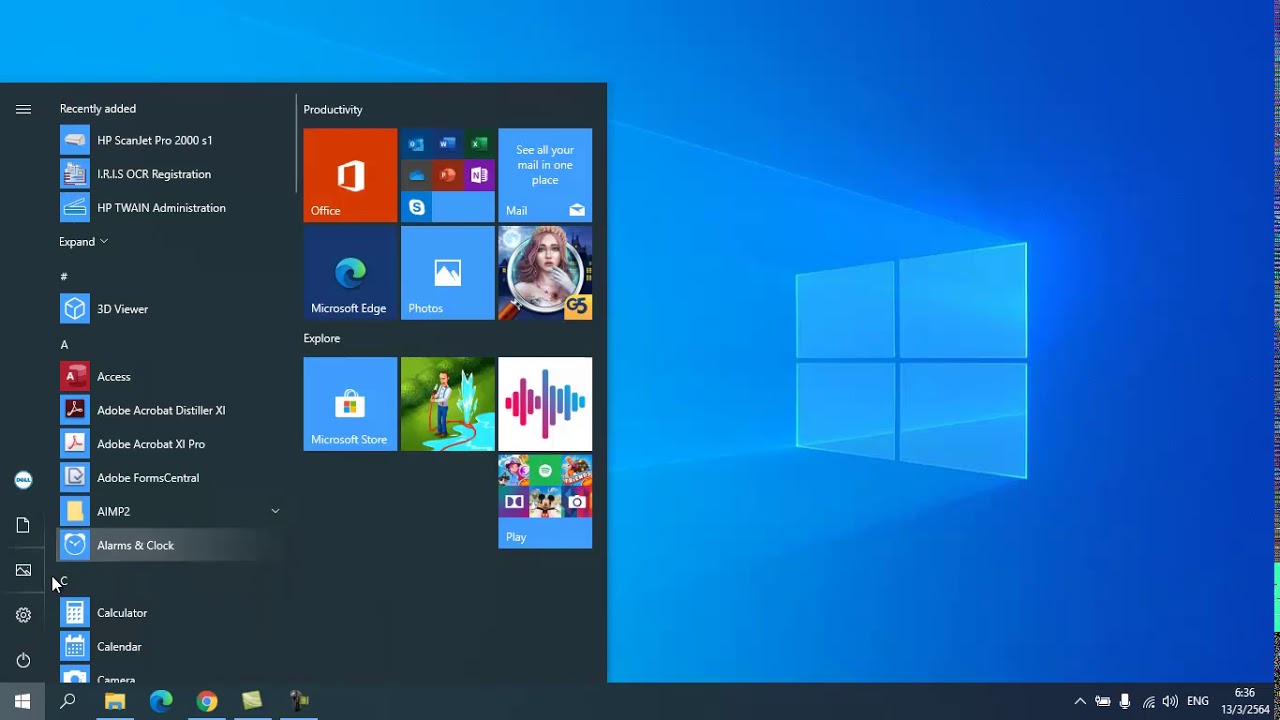Click the 'A' letter group header

click(64, 344)
